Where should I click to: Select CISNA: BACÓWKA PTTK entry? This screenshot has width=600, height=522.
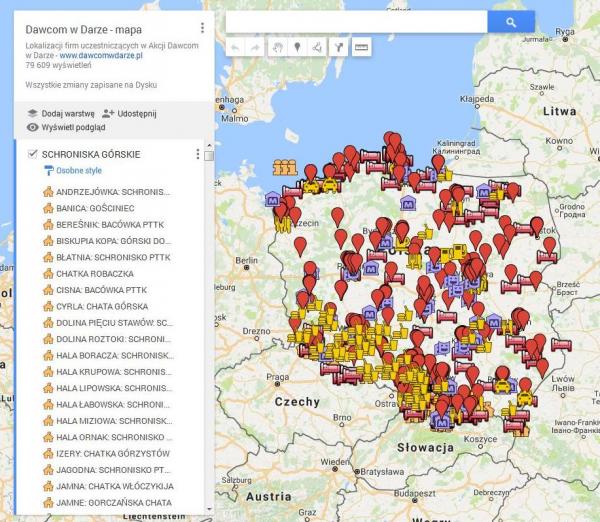(101, 290)
